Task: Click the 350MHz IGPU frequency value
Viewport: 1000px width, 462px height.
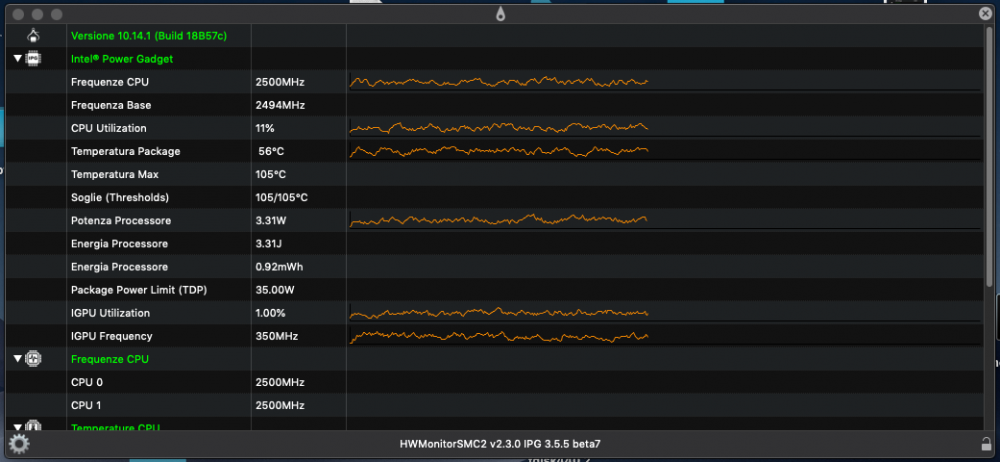Action: [276, 336]
